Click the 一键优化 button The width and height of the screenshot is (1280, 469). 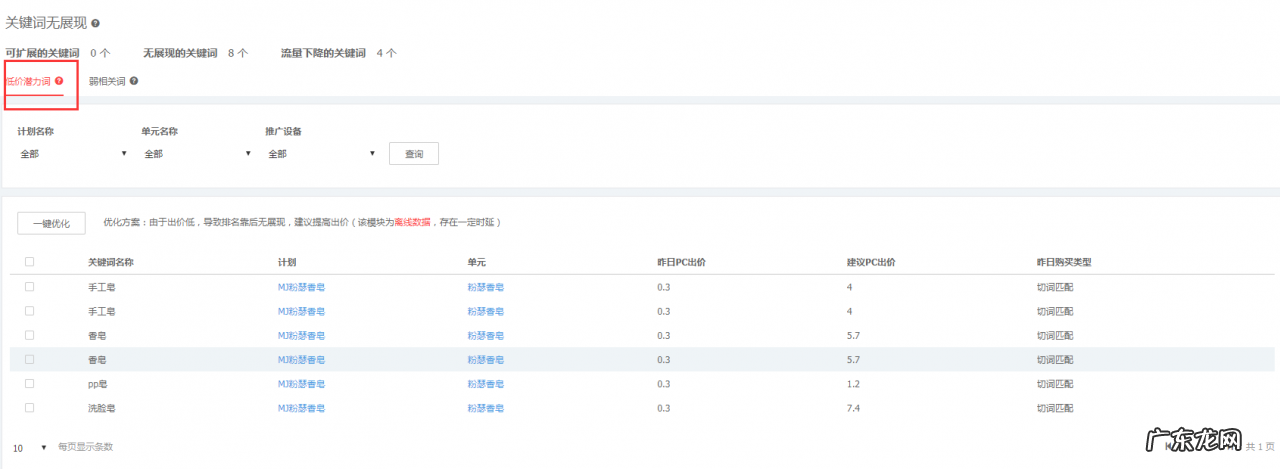coord(51,223)
